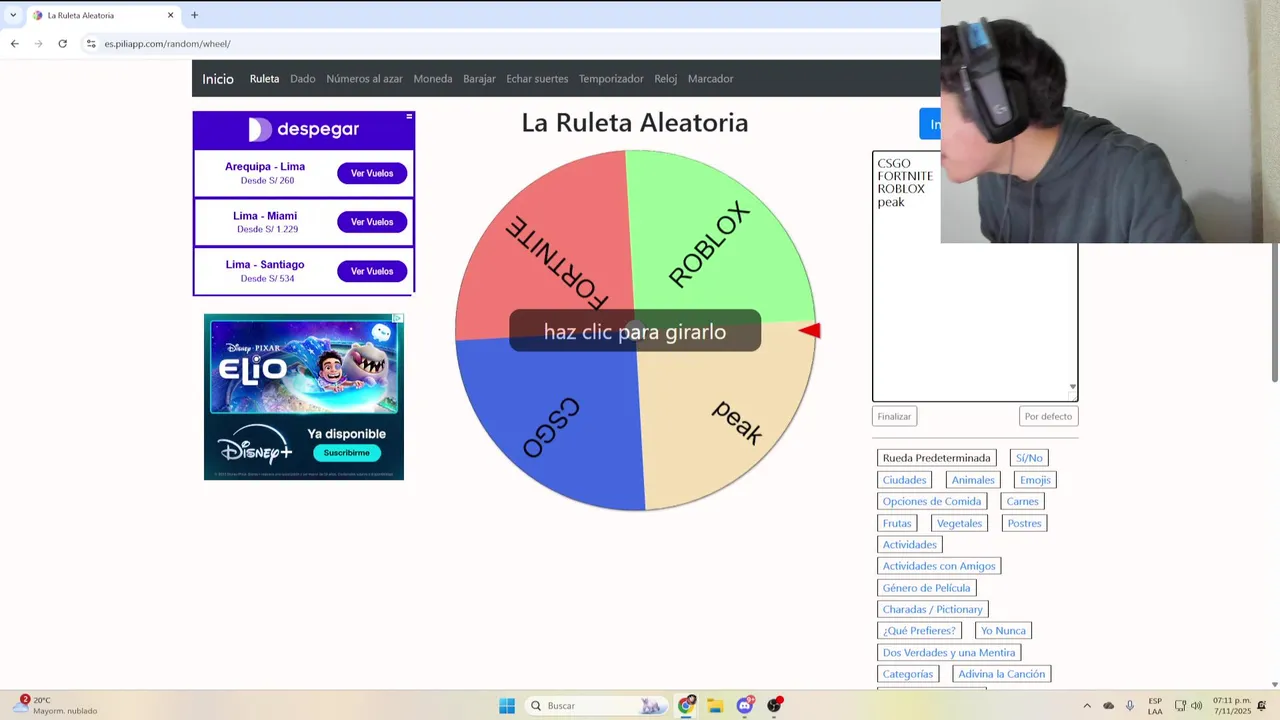Click the Por defecto button

click(x=1048, y=416)
